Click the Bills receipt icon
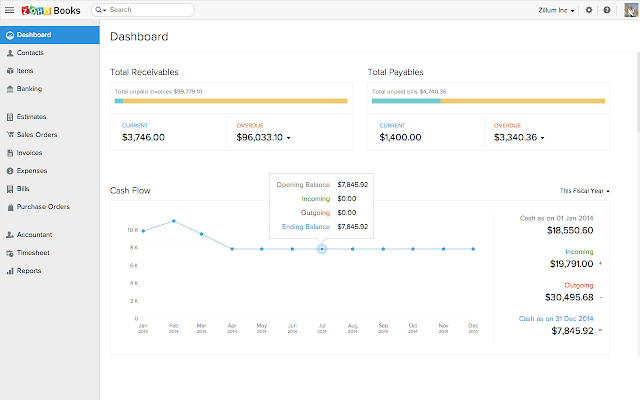The height and width of the screenshot is (400, 640). tap(10, 189)
